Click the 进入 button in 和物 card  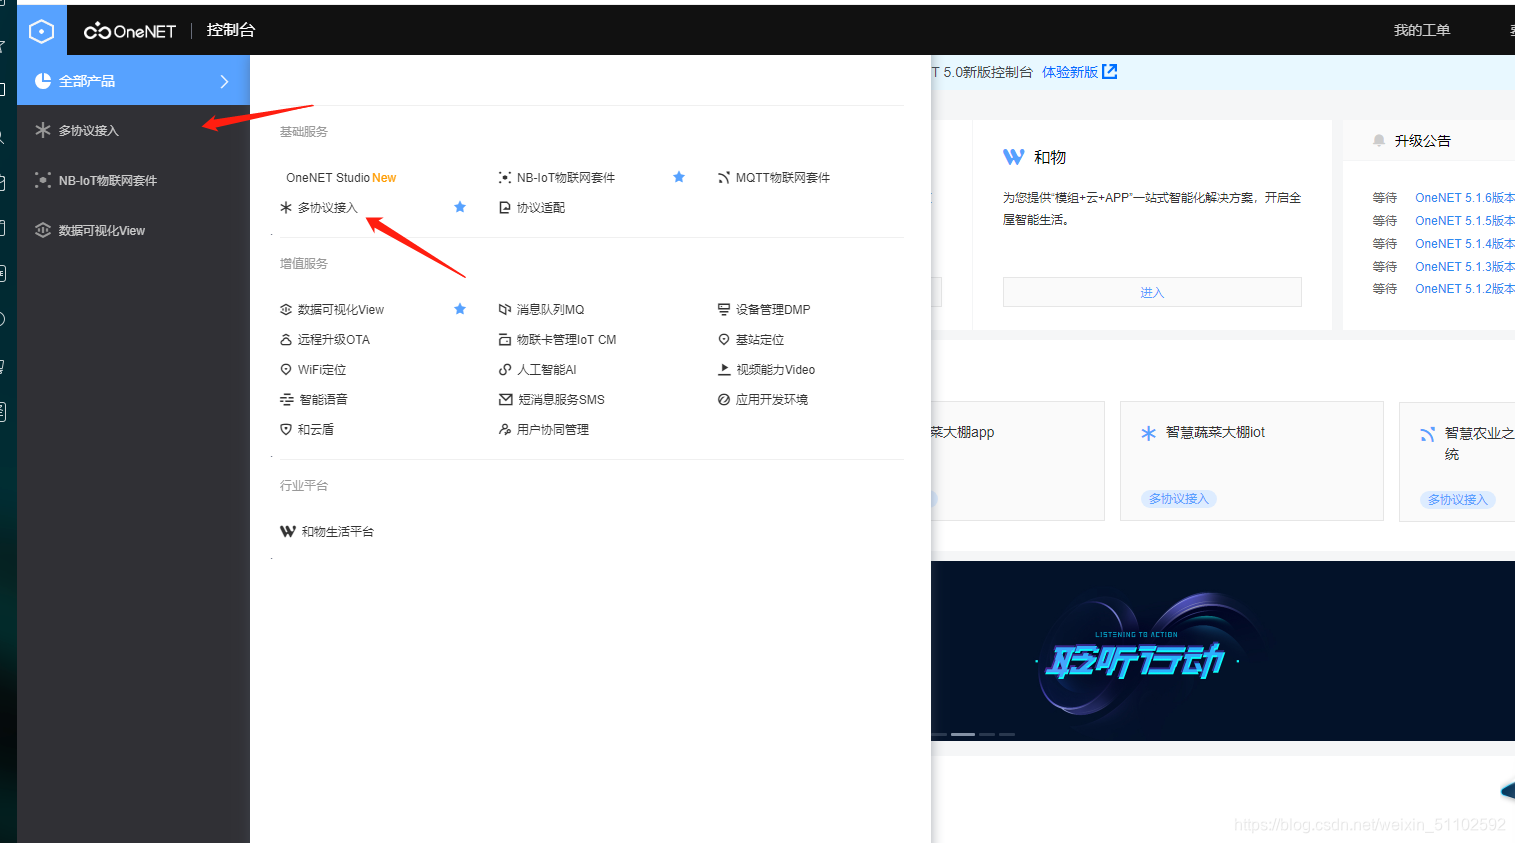1152,292
